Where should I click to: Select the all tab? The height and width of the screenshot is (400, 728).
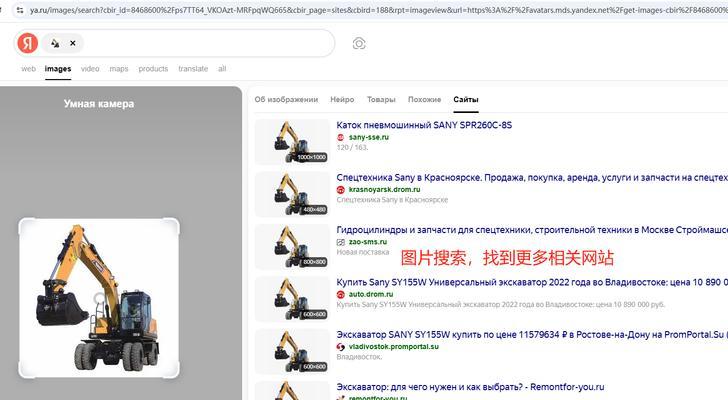pos(222,69)
